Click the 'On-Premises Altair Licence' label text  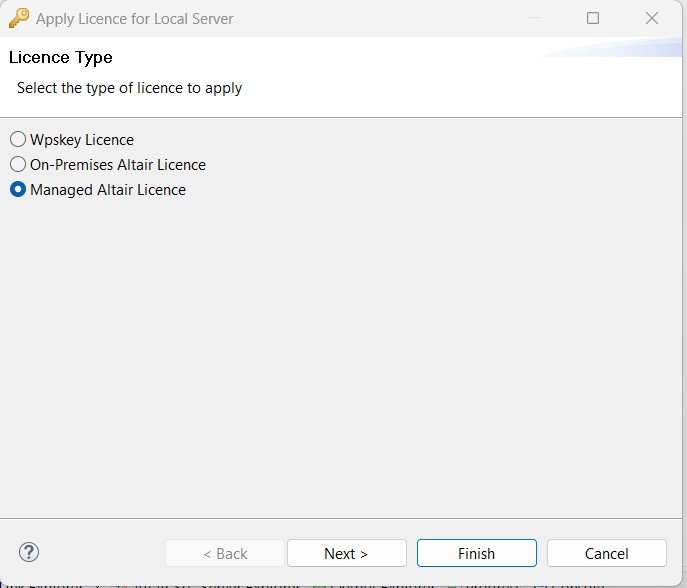click(118, 165)
